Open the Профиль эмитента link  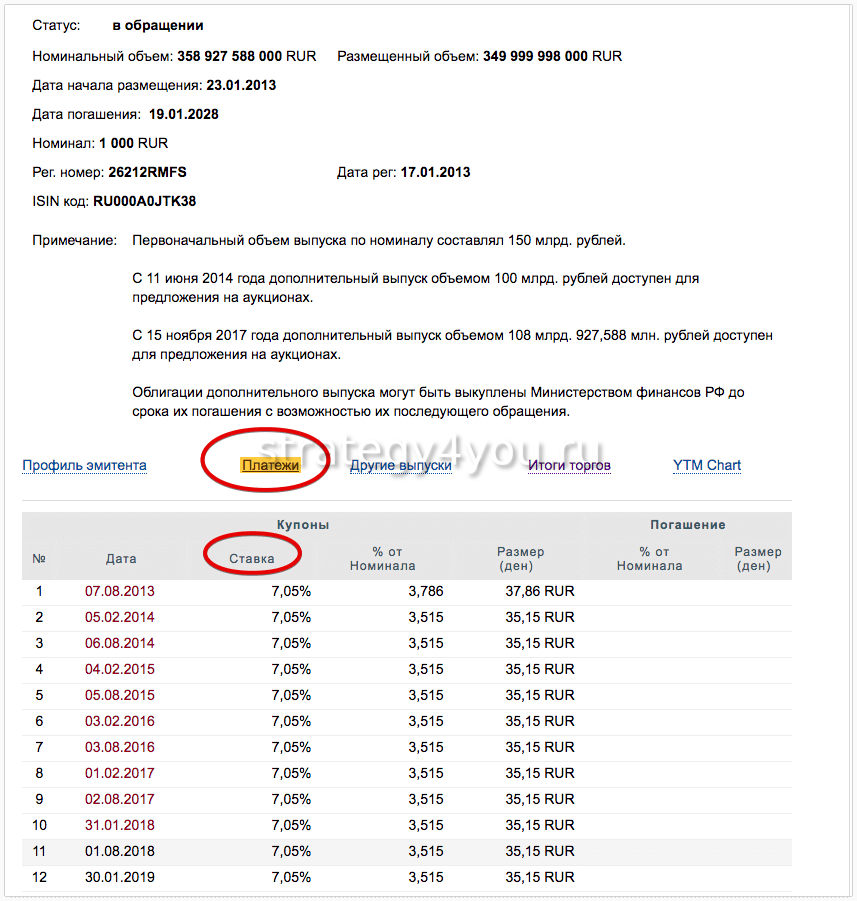point(84,465)
